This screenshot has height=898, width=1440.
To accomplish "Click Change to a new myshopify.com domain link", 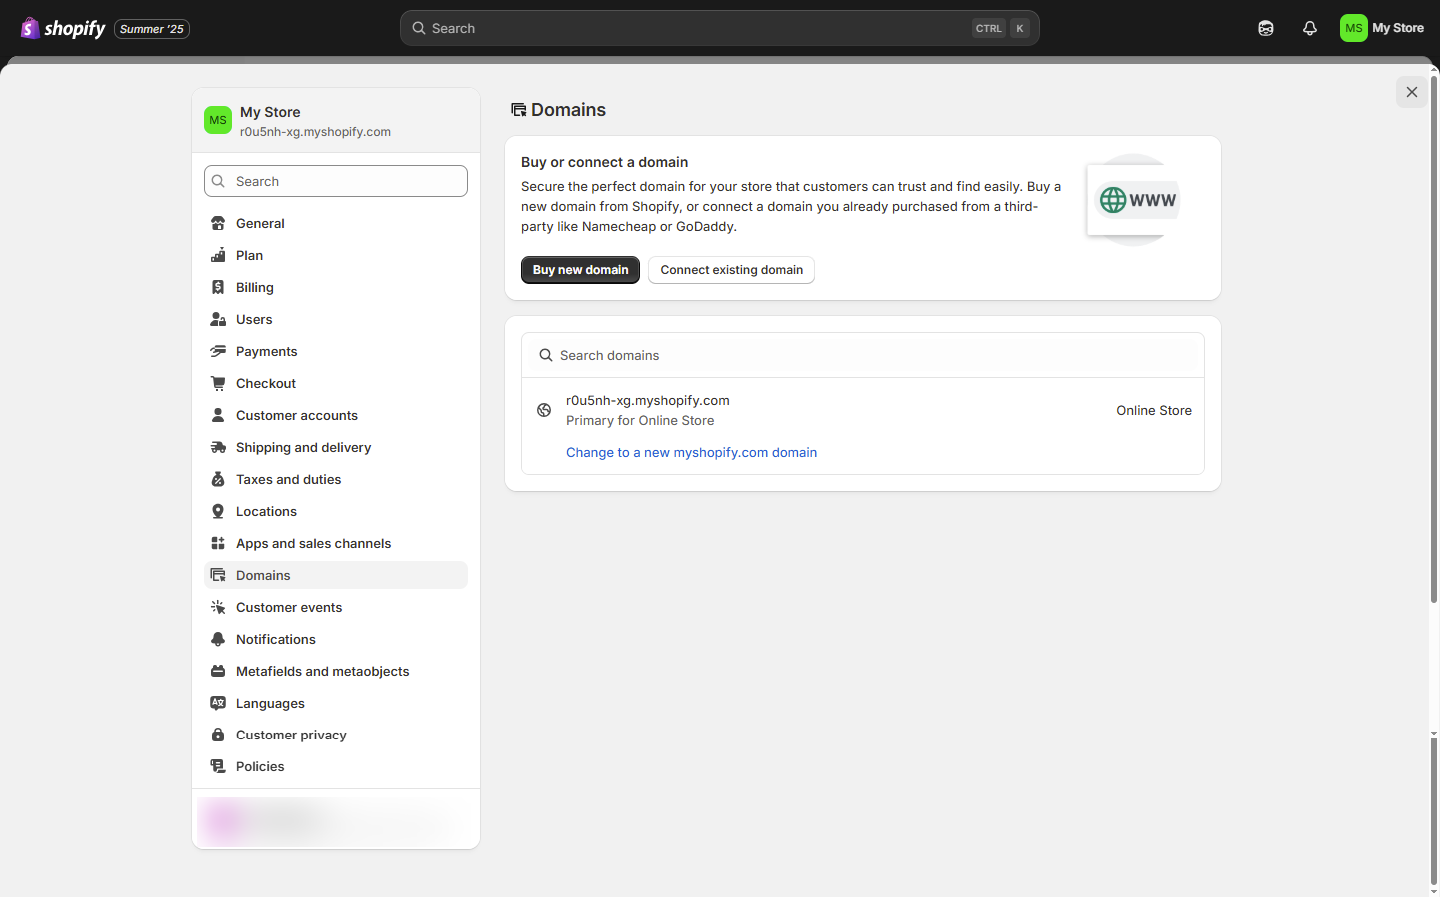I will [691, 452].
